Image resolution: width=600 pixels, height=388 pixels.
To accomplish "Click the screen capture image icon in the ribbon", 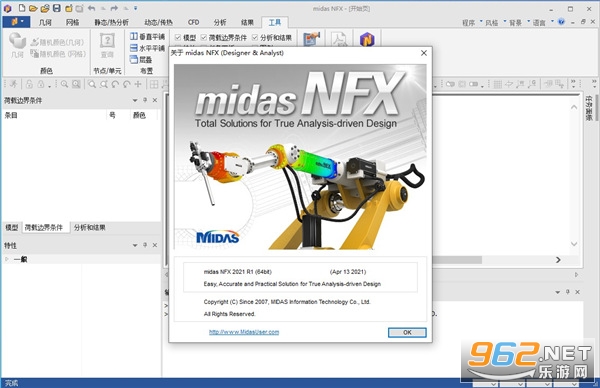I will (x=311, y=39).
